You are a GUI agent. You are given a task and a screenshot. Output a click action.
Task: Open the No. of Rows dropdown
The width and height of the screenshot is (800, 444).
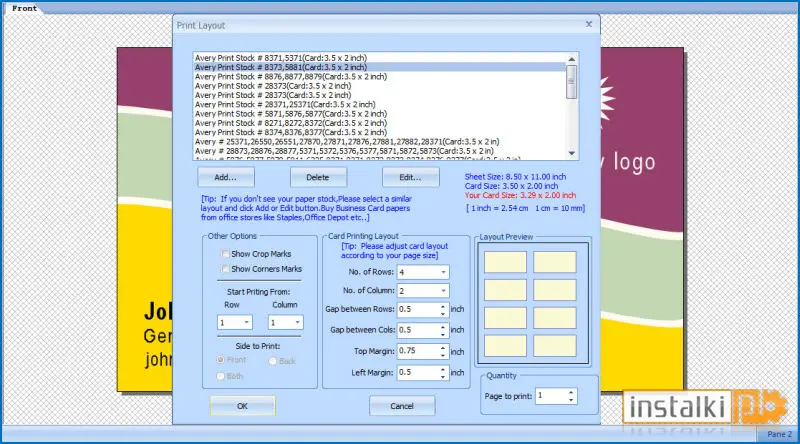(x=443, y=272)
